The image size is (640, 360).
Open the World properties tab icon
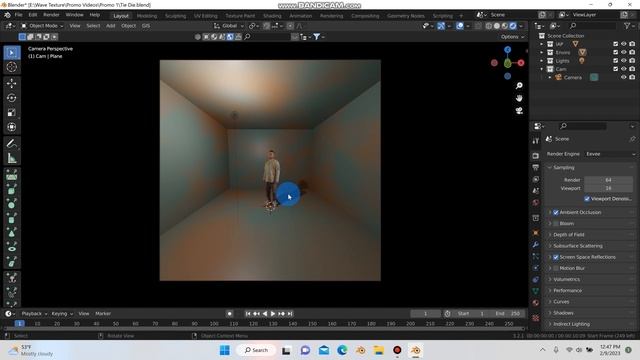click(x=536, y=202)
